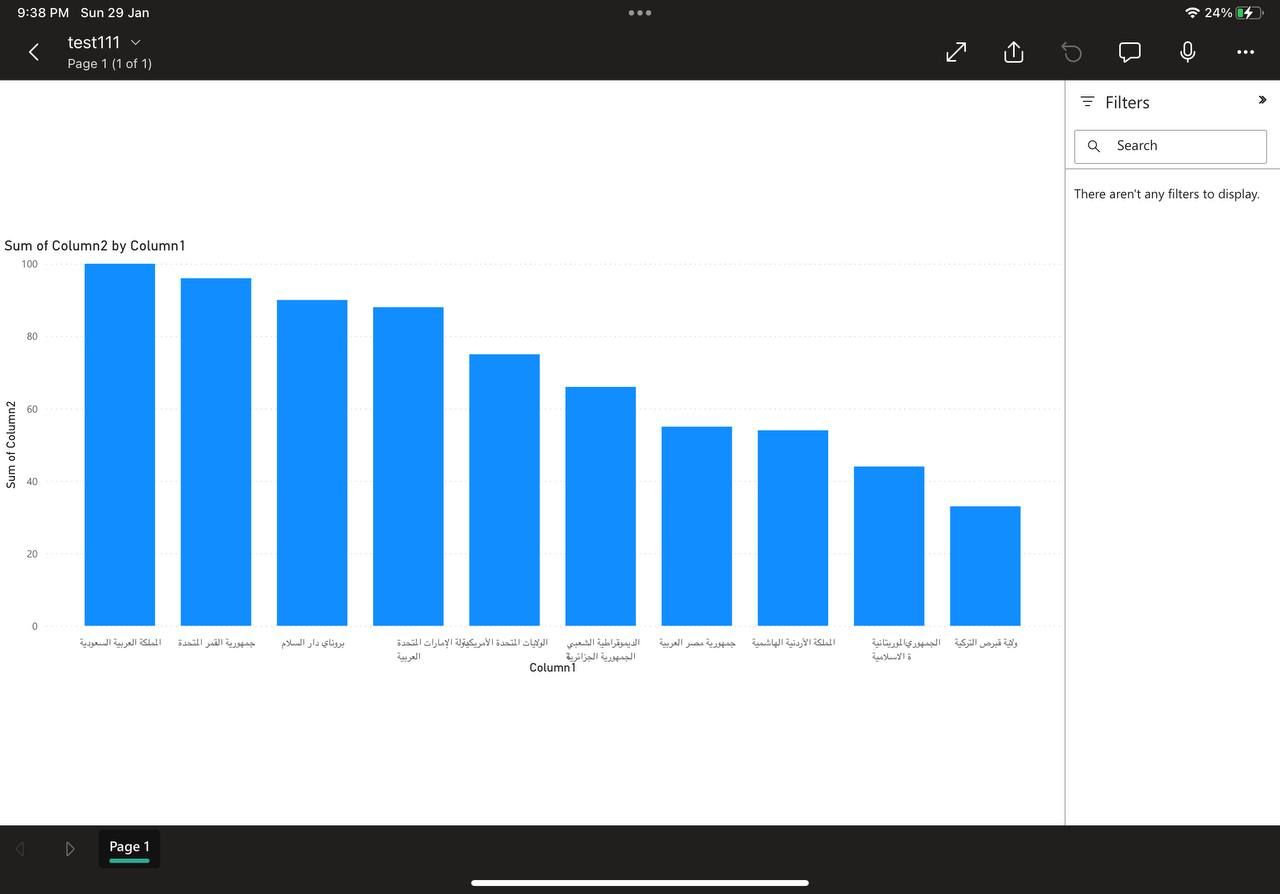Screen dimensions: 1280x894
Task: Tap the Sun 29 Jan date
Action: 115,13
